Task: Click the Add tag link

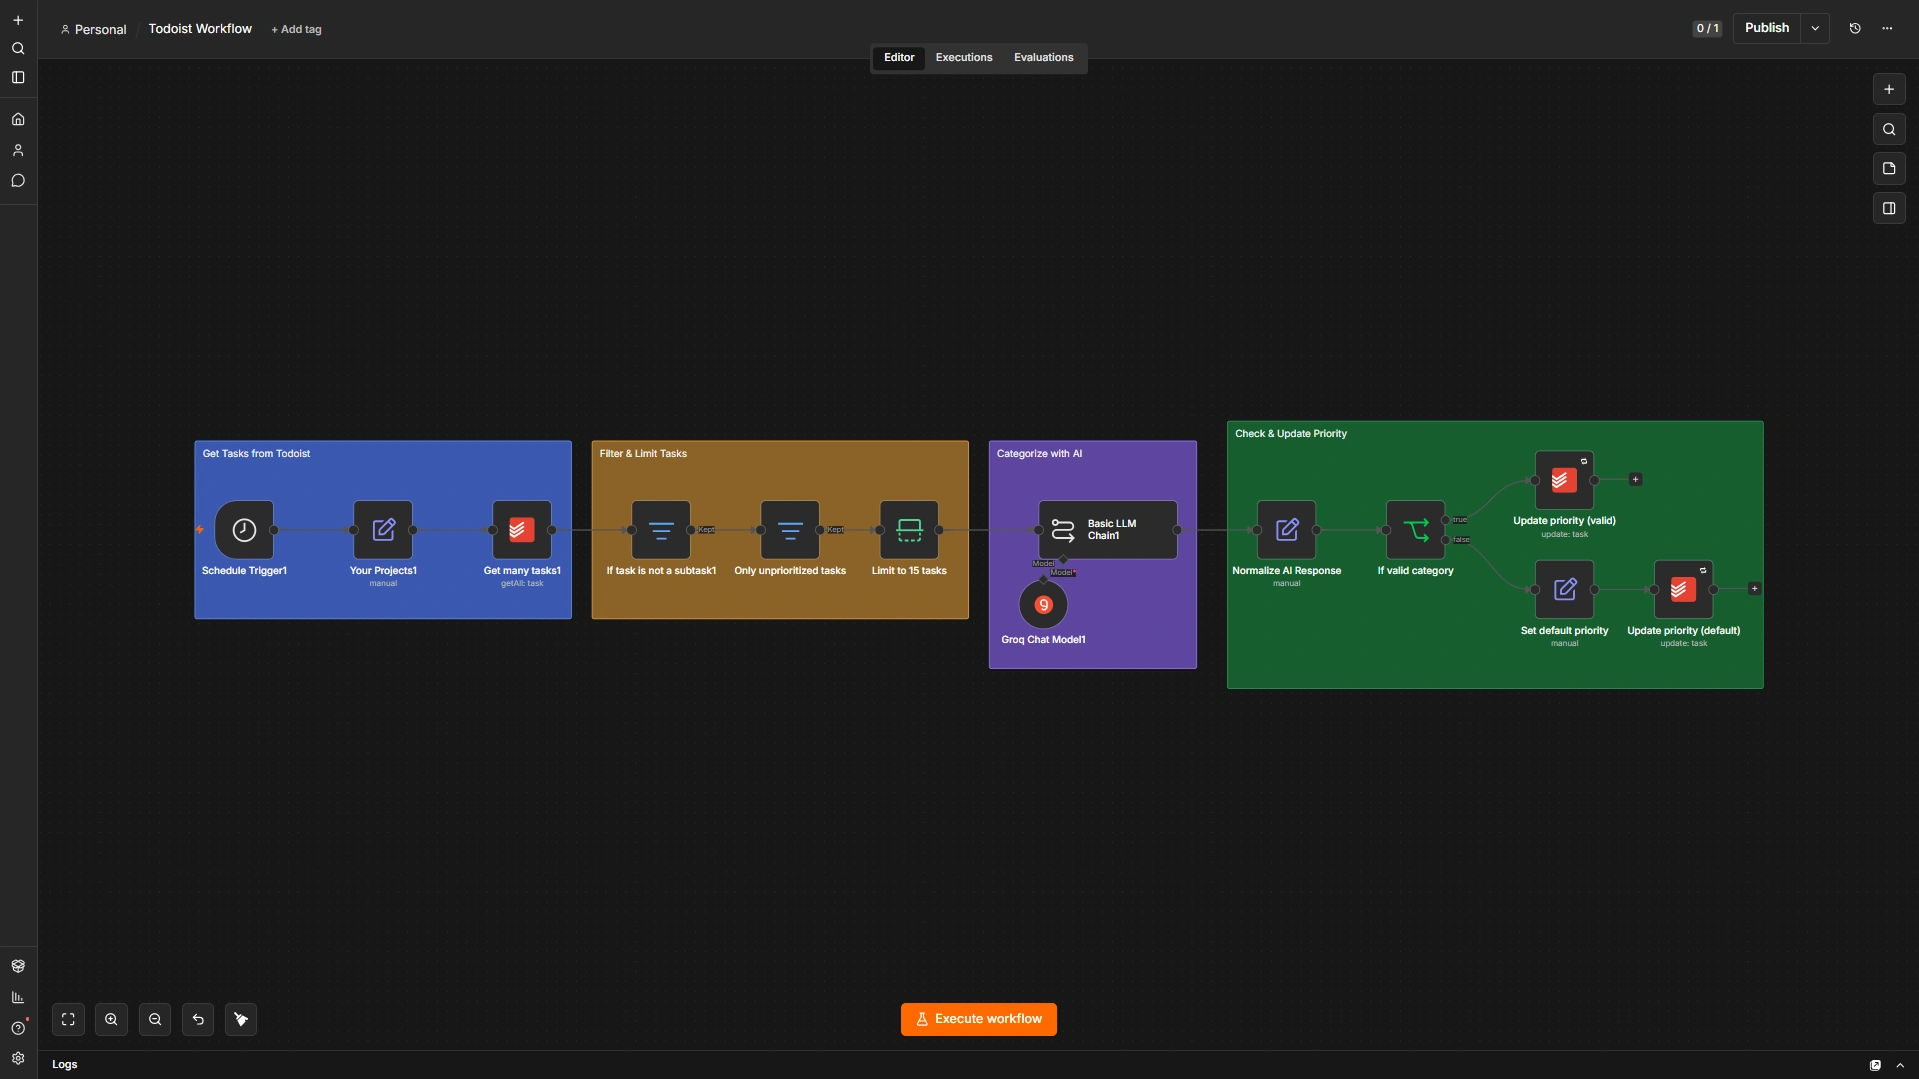Action: point(296,29)
